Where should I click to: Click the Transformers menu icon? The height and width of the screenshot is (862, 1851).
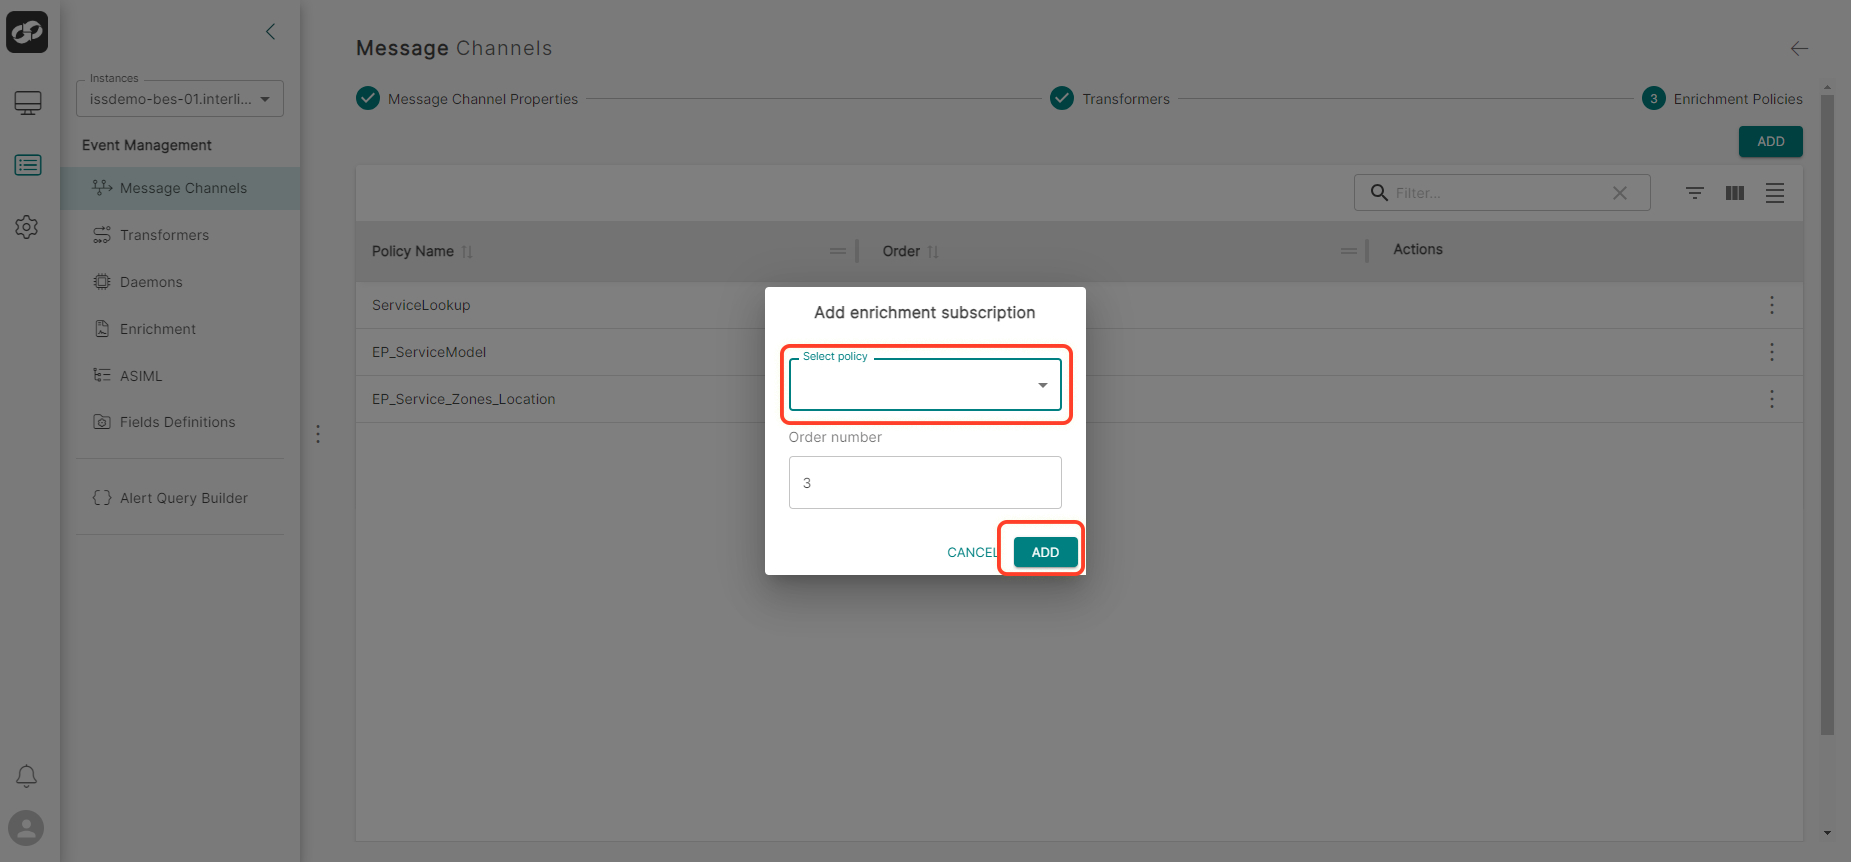click(102, 235)
